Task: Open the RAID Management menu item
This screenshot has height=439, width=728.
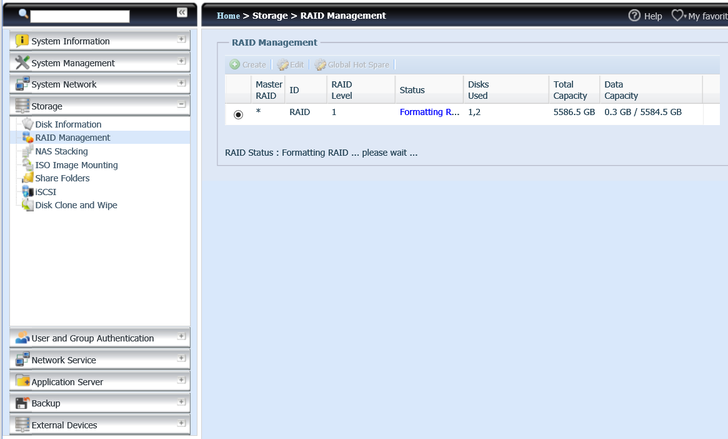Action: [72, 138]
